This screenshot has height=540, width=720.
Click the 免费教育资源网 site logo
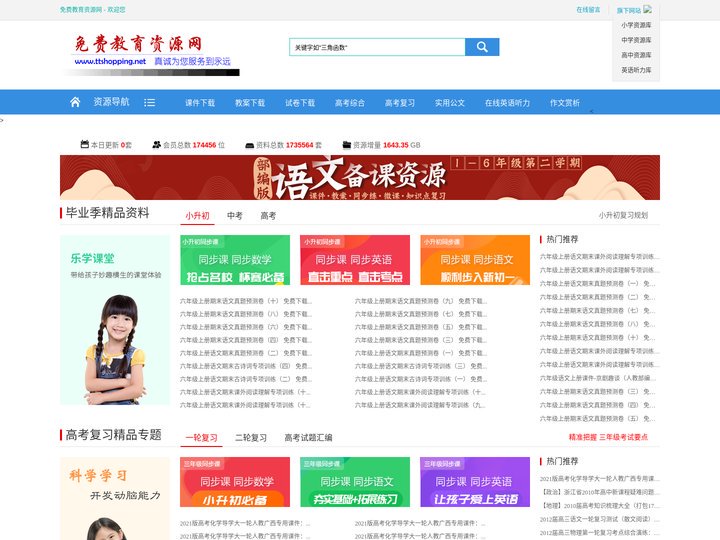coord(151,54)
